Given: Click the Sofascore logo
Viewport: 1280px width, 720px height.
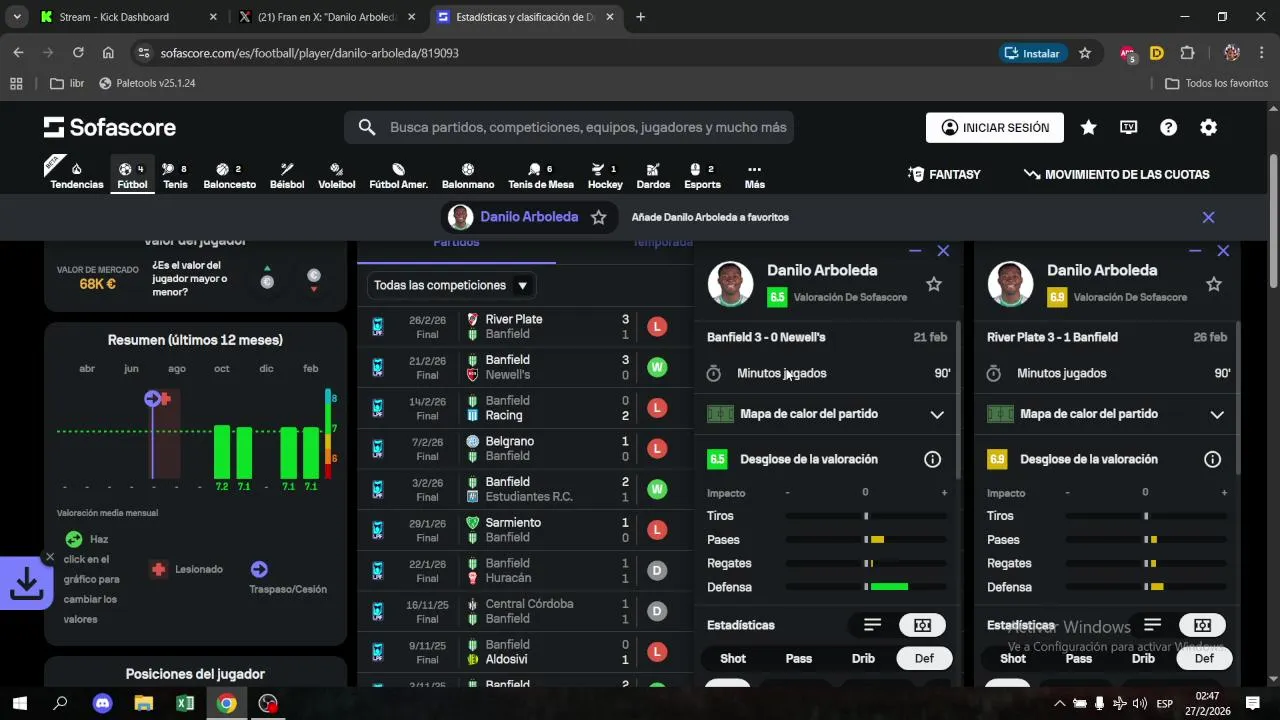Looking at the screenshot, I should pos(110,127).
